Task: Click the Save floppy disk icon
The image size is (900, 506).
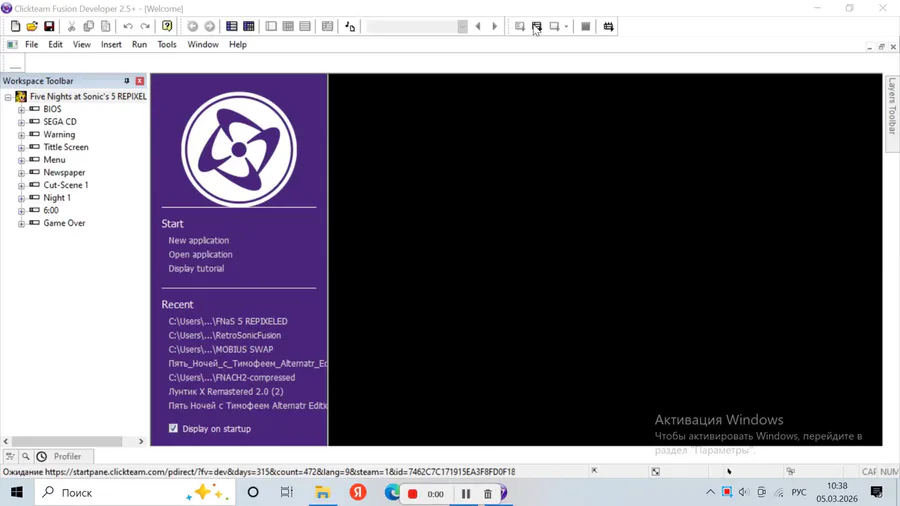Action: [49, 26]
